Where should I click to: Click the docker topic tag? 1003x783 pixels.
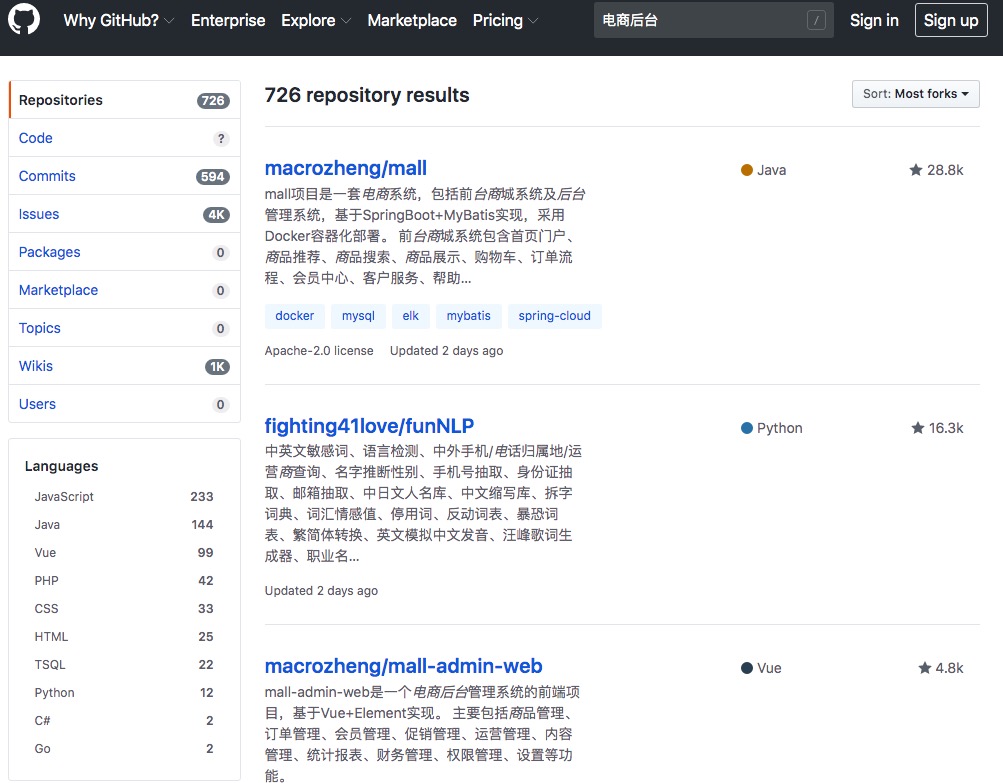click(x=294, y=316)
